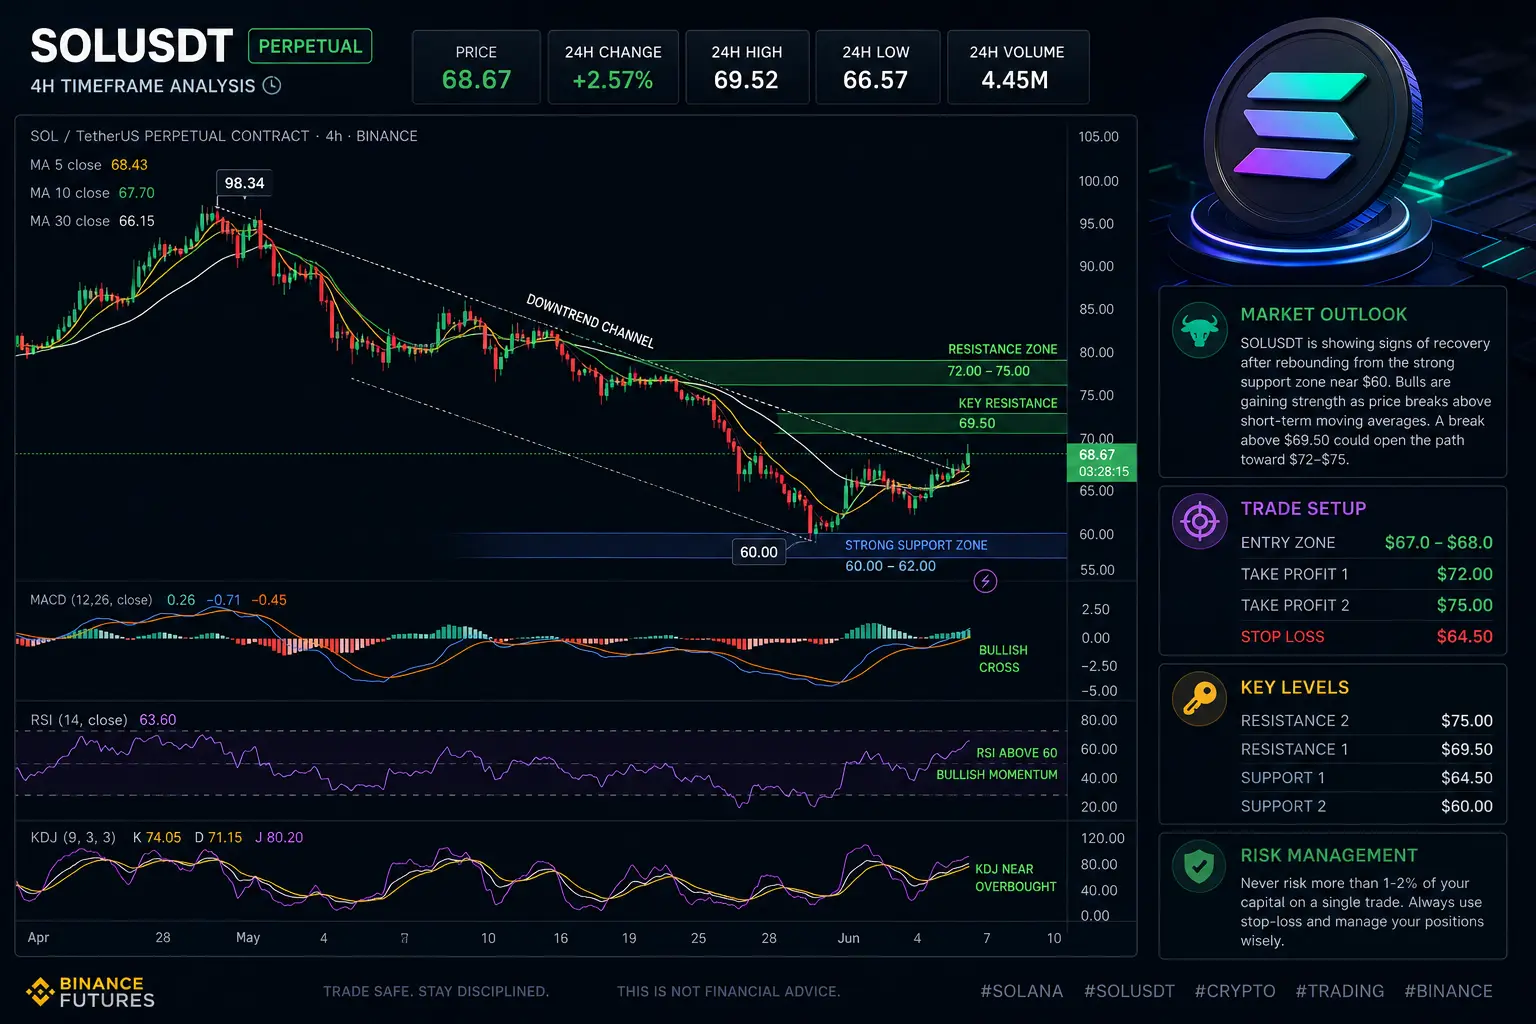Screen dimensions: 1536x1024
Task: Click the STOP LOSS $64.50 value
Action: (1464, 637)
